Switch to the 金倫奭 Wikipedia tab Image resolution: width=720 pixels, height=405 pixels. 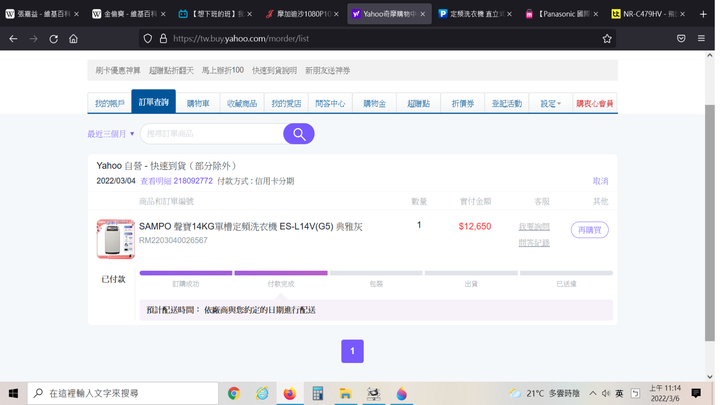[129, 14]
